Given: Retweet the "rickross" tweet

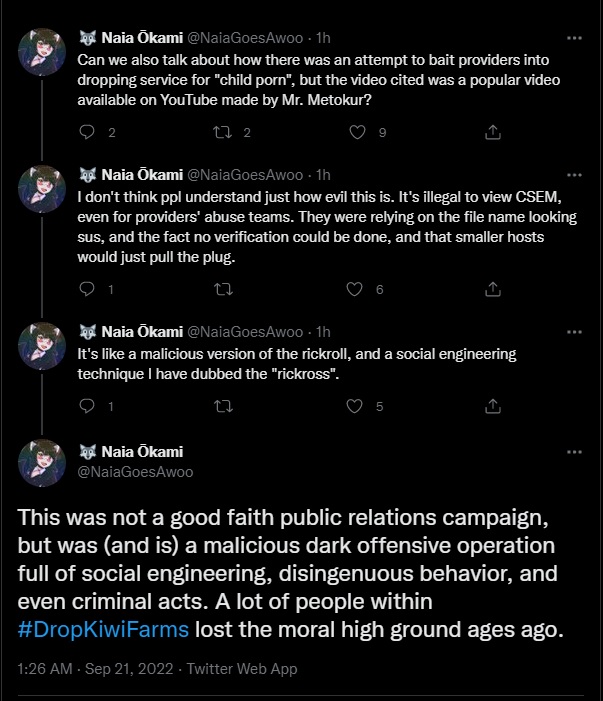Looking at the screenshot, I should pos(223,406).
